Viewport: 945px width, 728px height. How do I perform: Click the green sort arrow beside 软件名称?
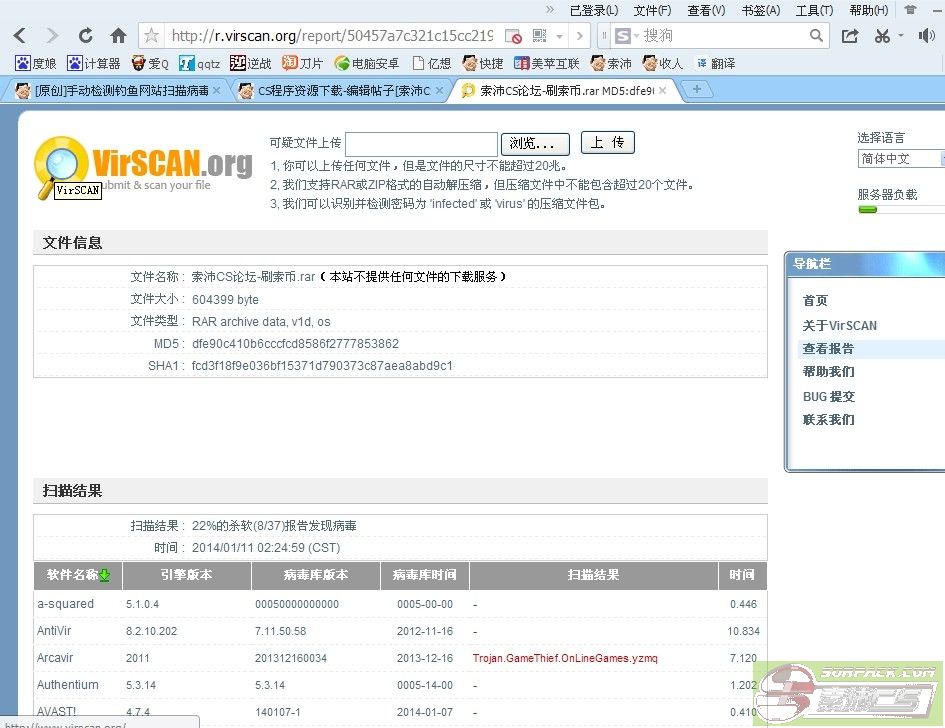[104, 575]
